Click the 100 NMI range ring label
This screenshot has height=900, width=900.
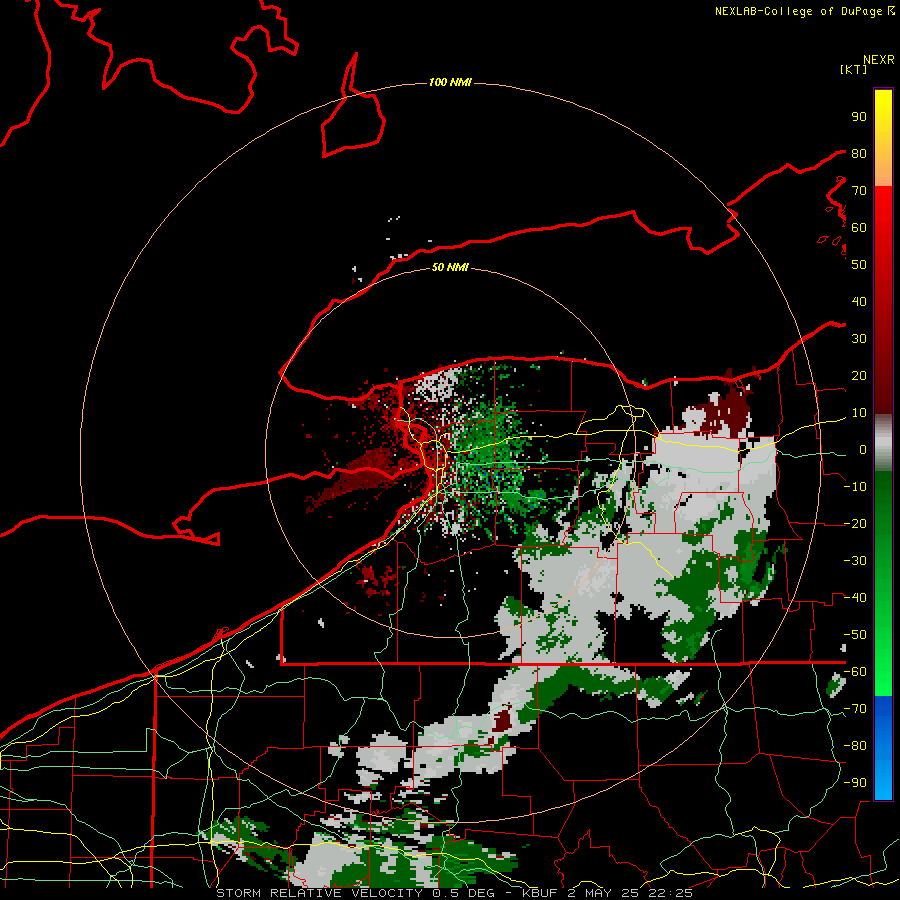pyautogui.click(x=450, y=82)
